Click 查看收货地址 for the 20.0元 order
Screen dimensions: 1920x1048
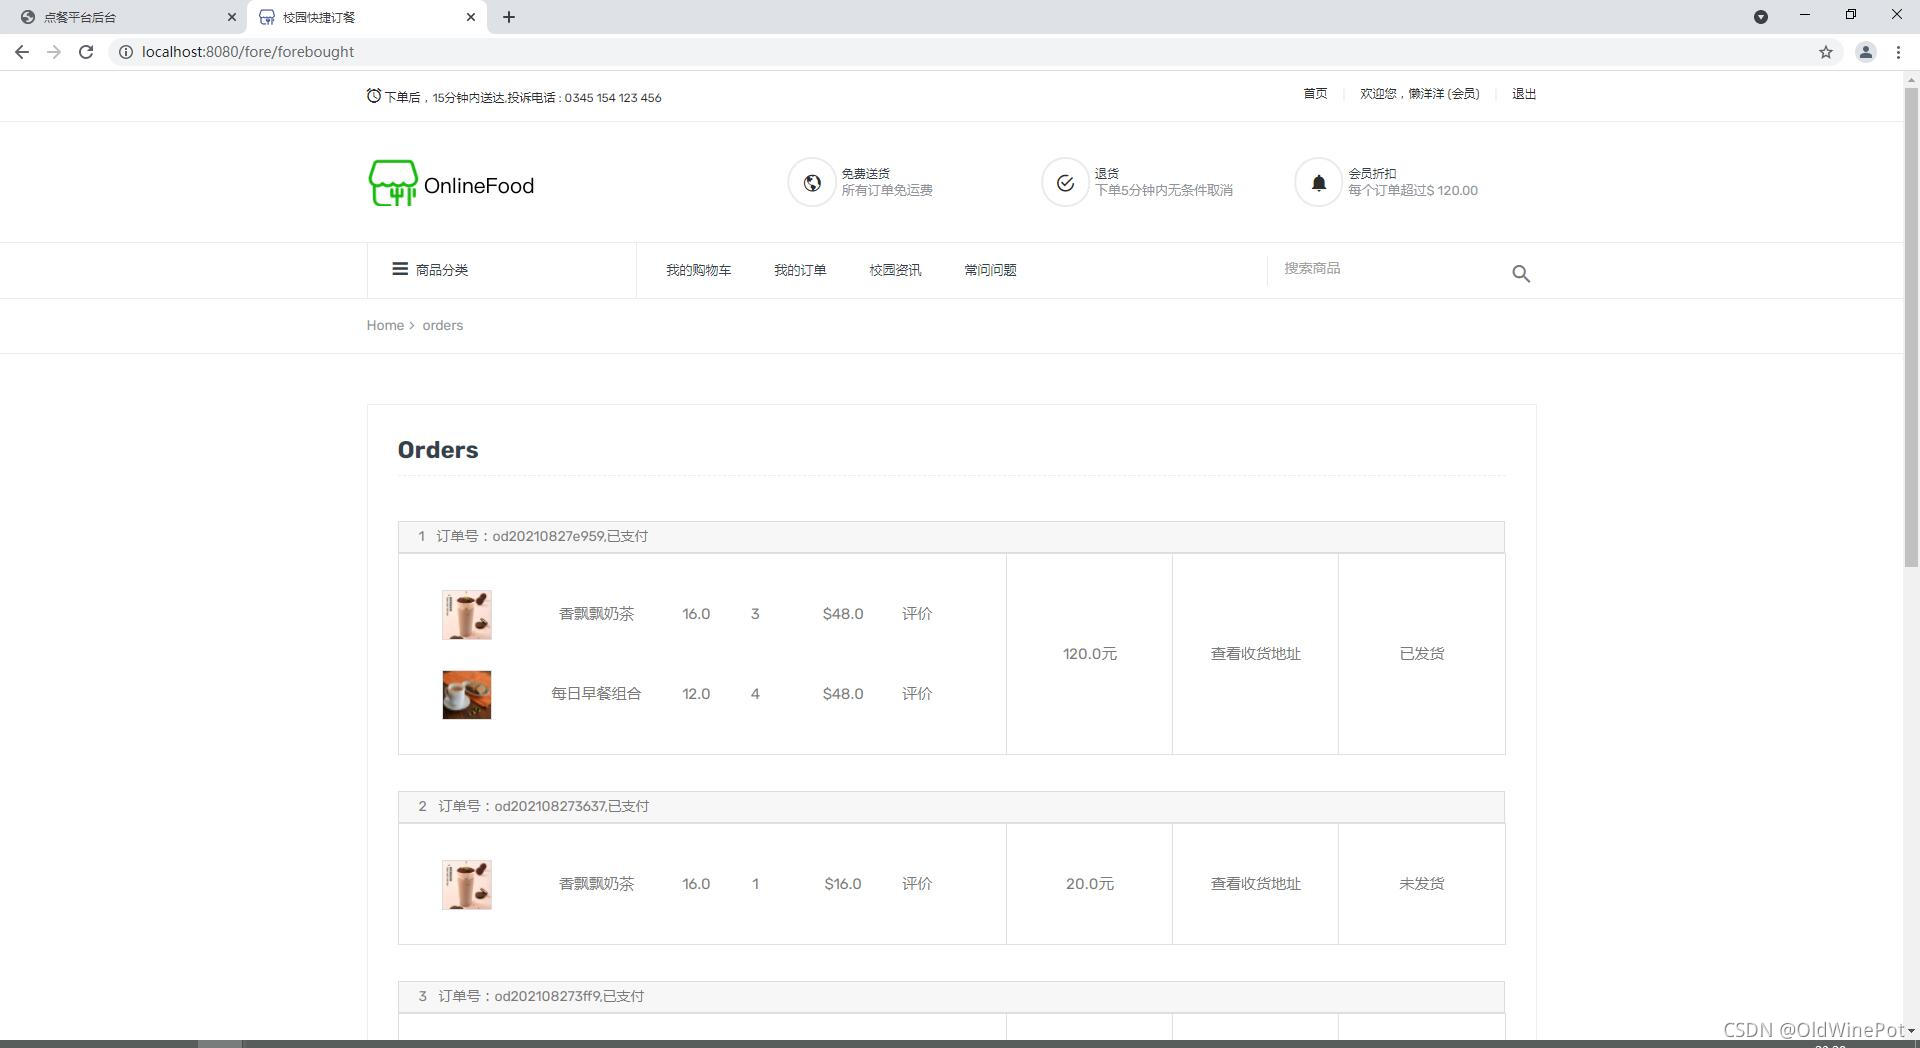point(1255,884)
